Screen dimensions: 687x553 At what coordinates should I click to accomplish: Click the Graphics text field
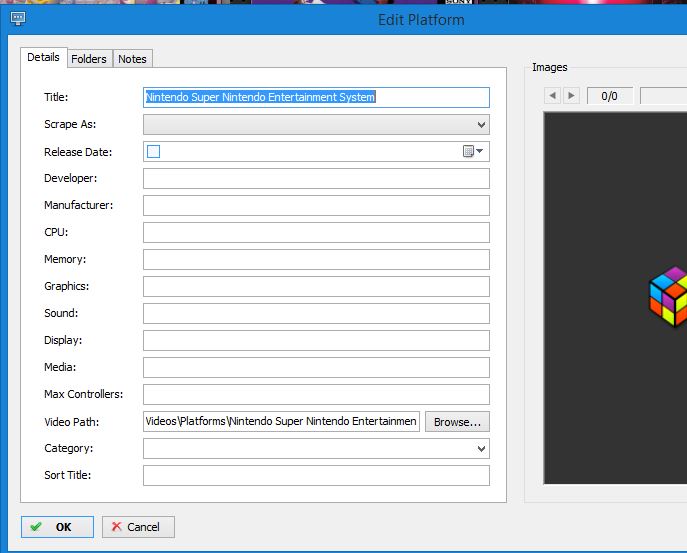[x=316, y=286]
